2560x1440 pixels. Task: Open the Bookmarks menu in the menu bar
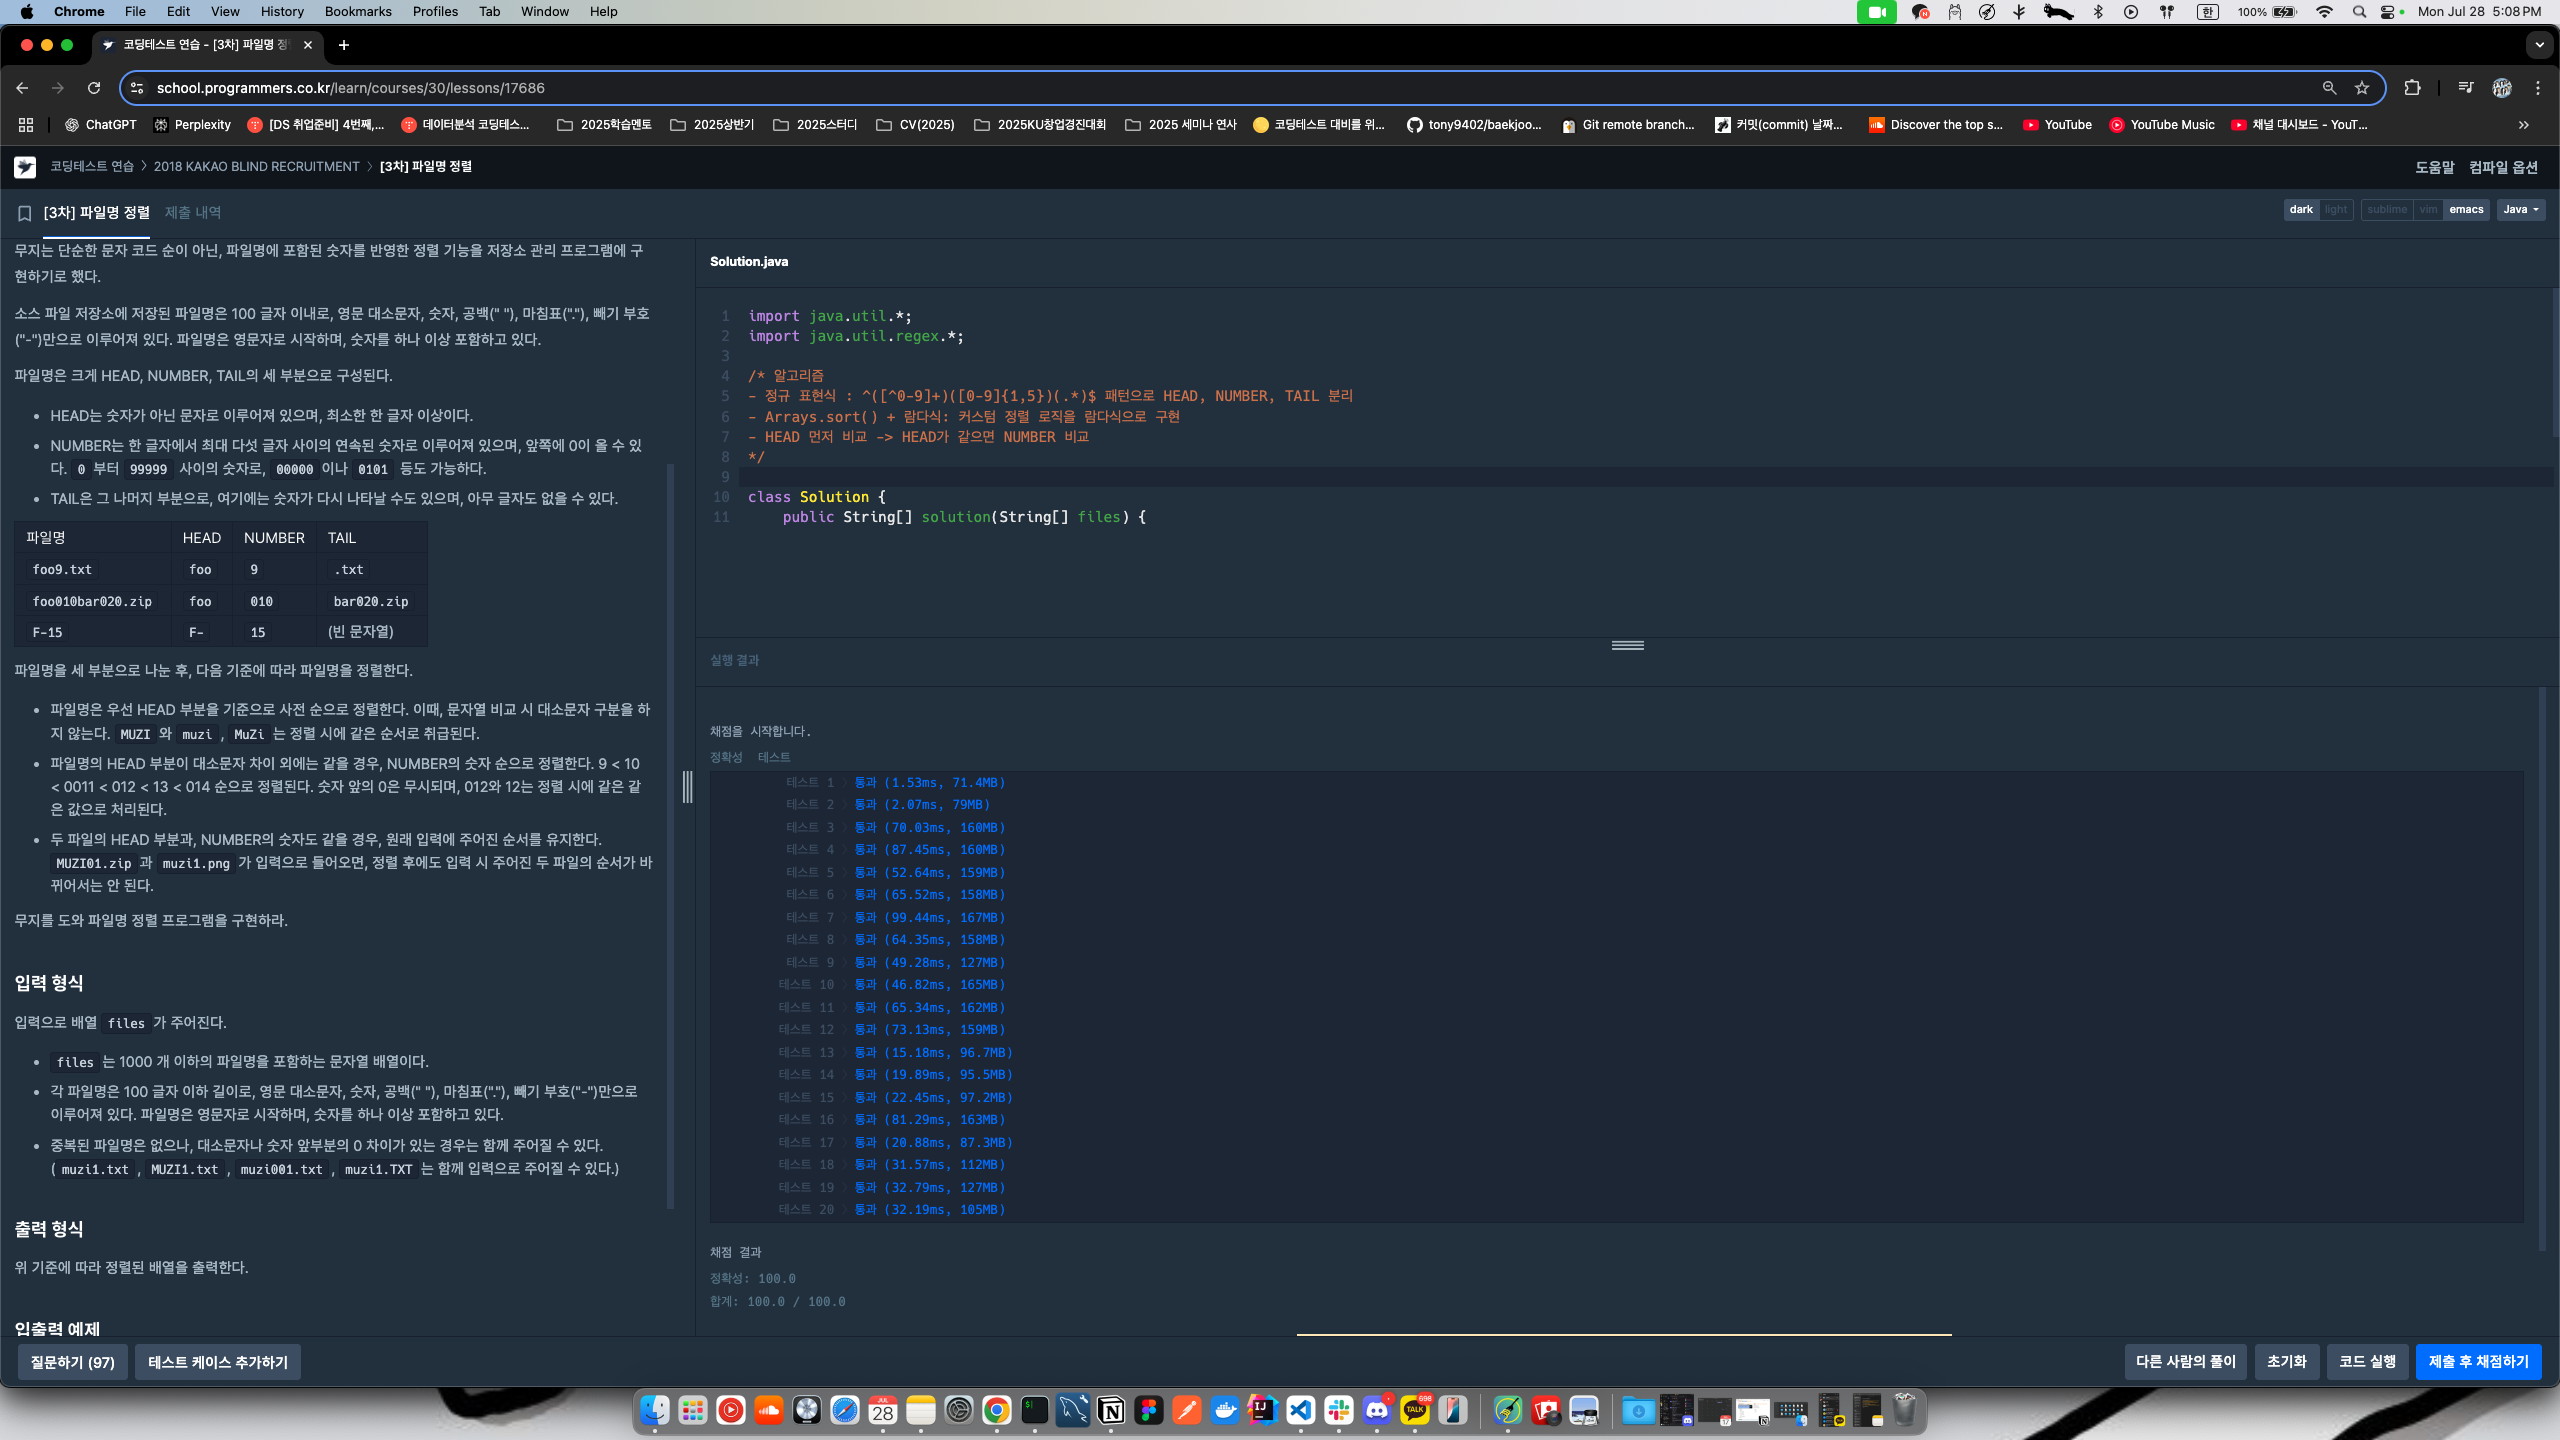point(358,12)
